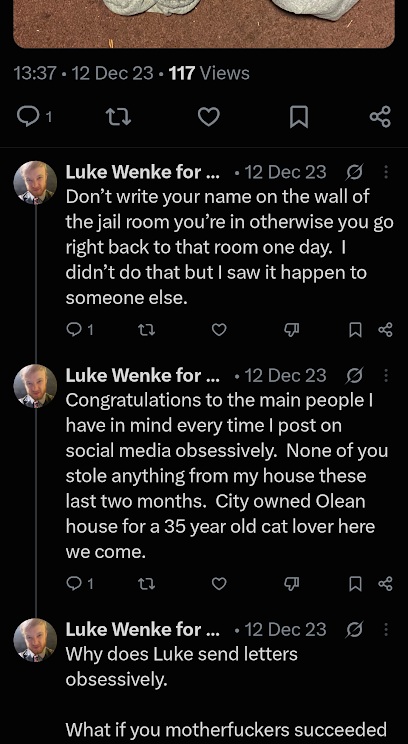Open more options on the letters reply
This screenshot has width=408, height=744.
click(x=386, y=629)
